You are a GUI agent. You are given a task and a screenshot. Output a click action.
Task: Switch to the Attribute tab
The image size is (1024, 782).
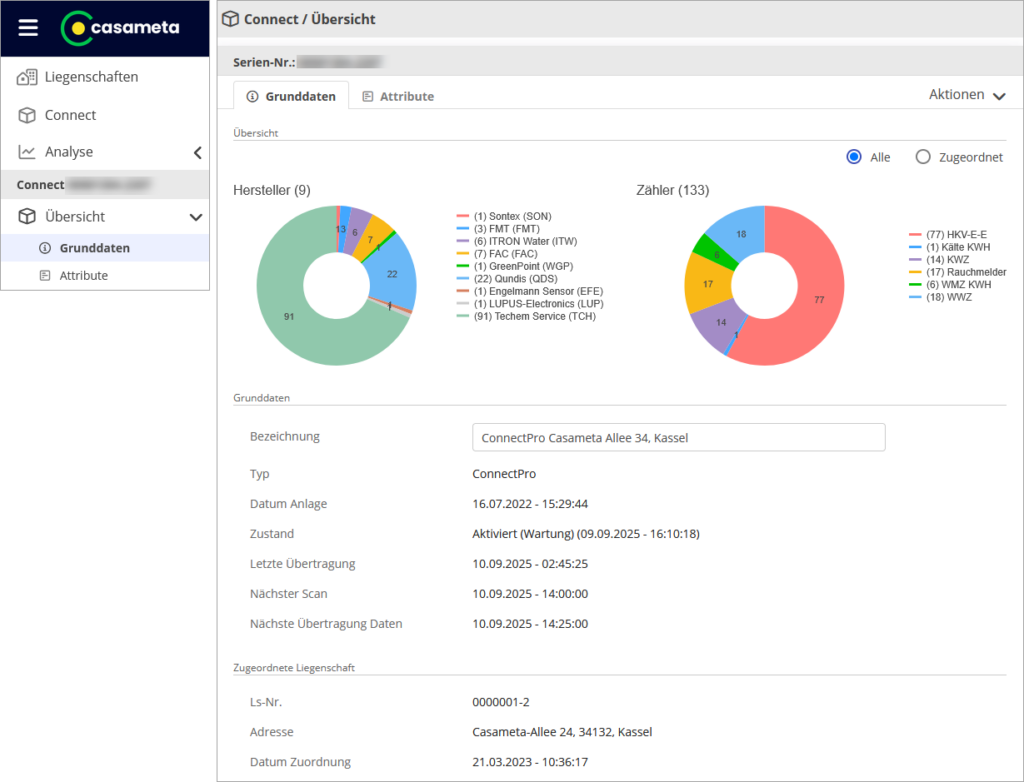[398, 96]
